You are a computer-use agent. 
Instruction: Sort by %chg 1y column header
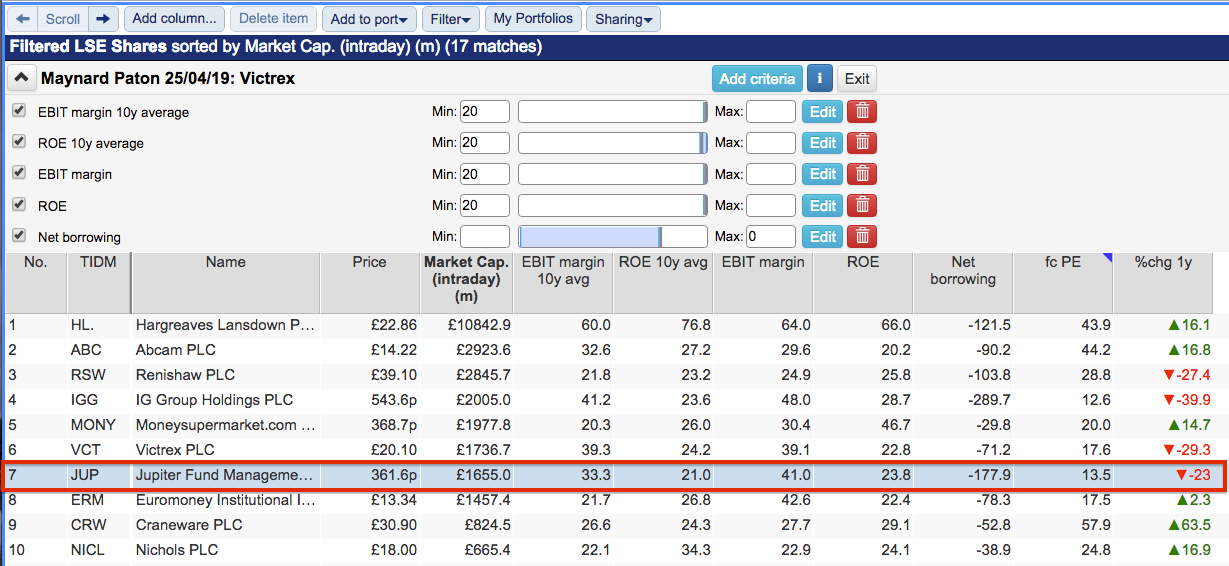point(1163,283)
